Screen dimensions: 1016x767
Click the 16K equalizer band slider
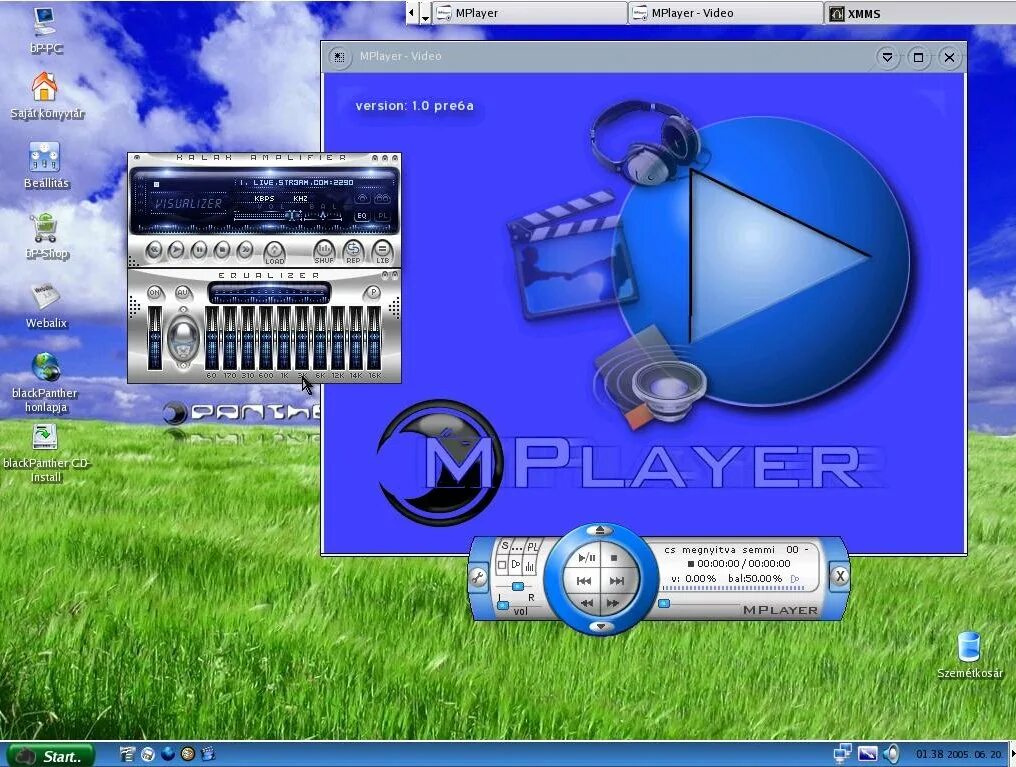pos(374,338)
